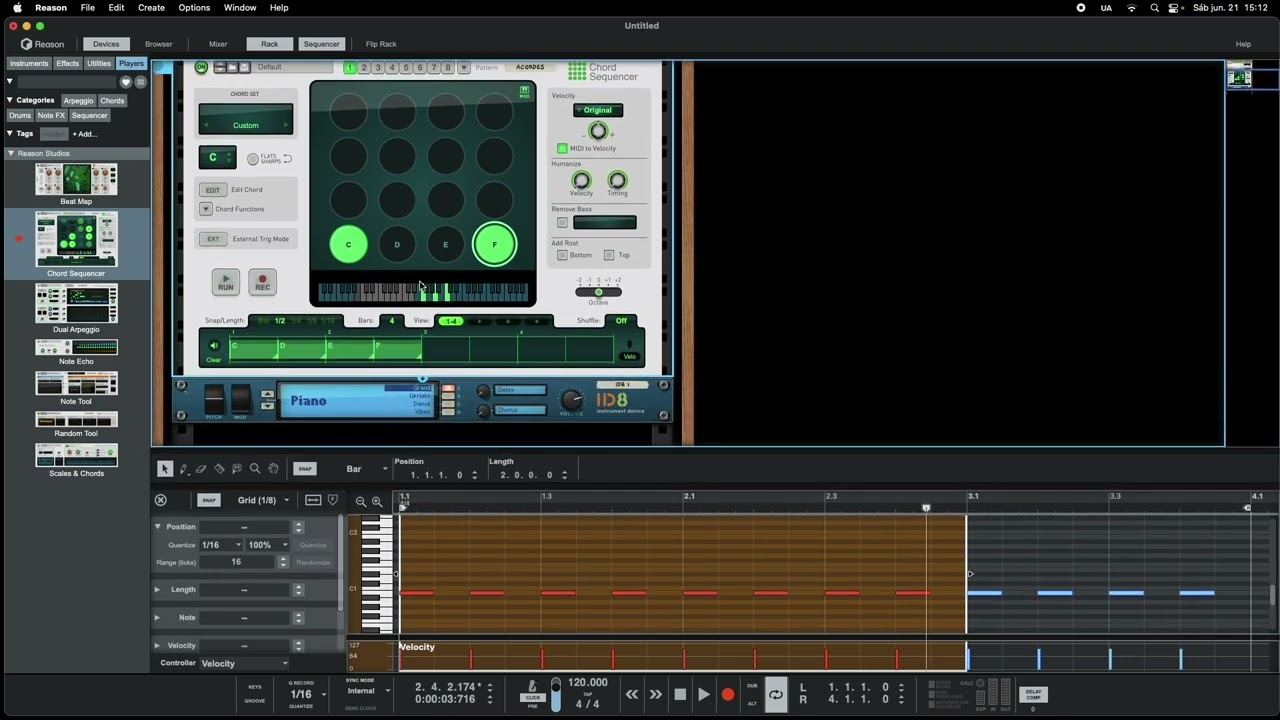Switch to the Mixer view
This screenshot has height=720, width=1280.
218,44
